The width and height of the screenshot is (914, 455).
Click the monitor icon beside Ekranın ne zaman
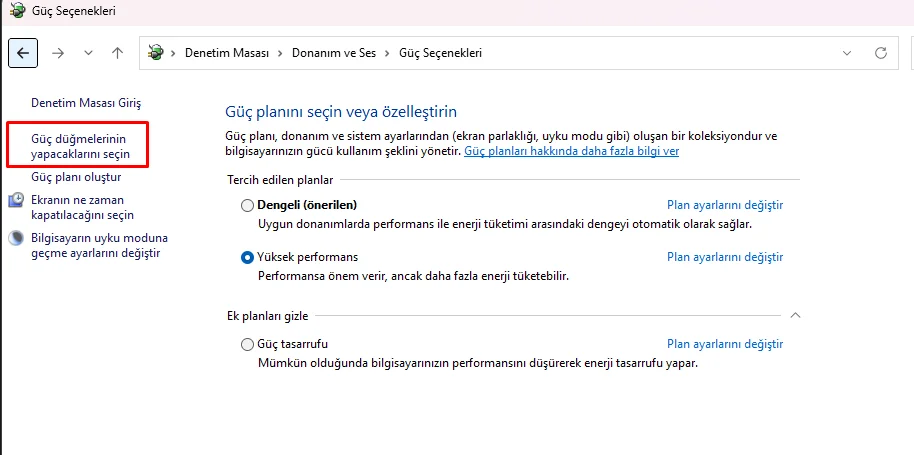click(16, 201)
